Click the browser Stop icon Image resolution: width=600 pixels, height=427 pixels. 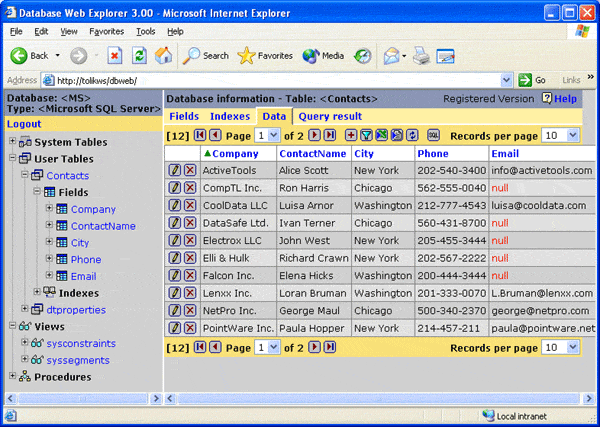coord(114,56)
